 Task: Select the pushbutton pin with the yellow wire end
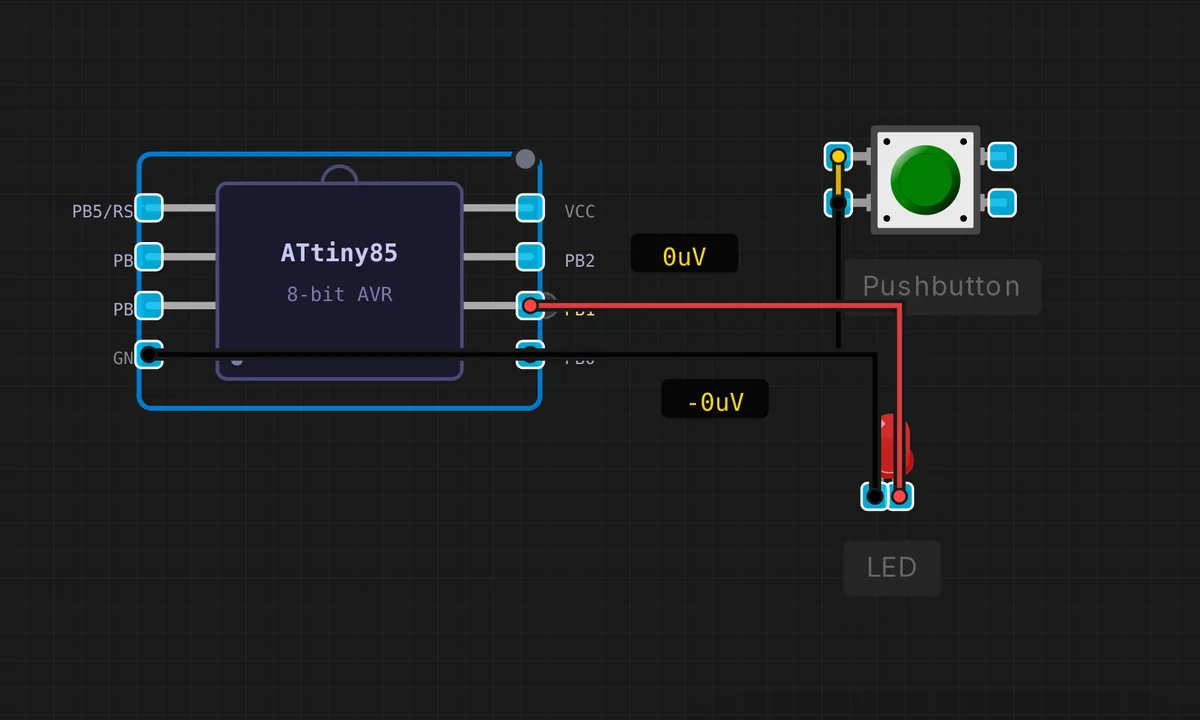[838, 157]
